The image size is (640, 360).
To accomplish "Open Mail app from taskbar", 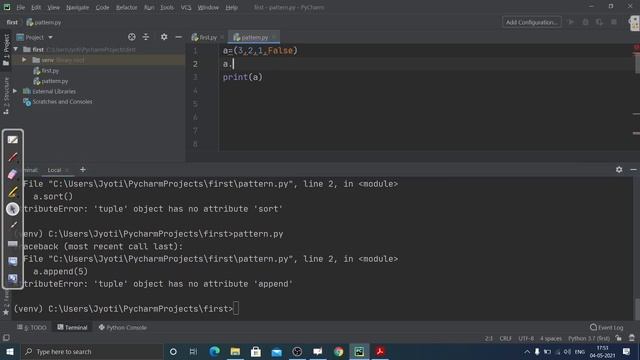I will (277, 351).
